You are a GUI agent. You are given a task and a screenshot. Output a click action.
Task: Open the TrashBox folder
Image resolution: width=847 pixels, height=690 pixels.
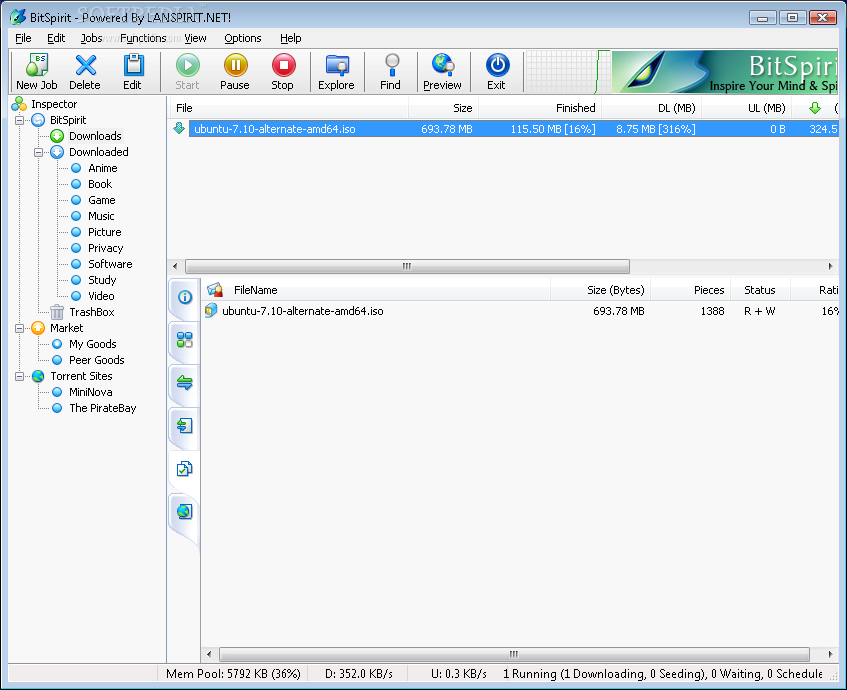coord(91,312)
